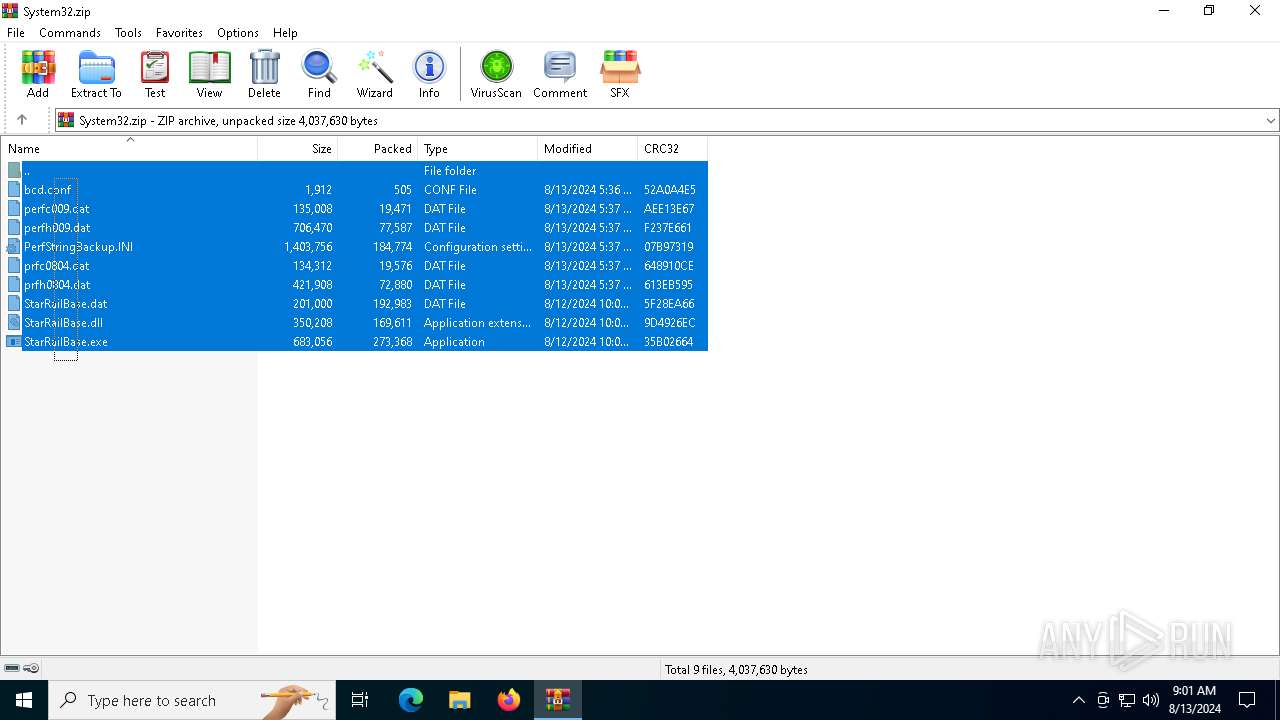Open the File menu
1280x720 pixels.
16,33
